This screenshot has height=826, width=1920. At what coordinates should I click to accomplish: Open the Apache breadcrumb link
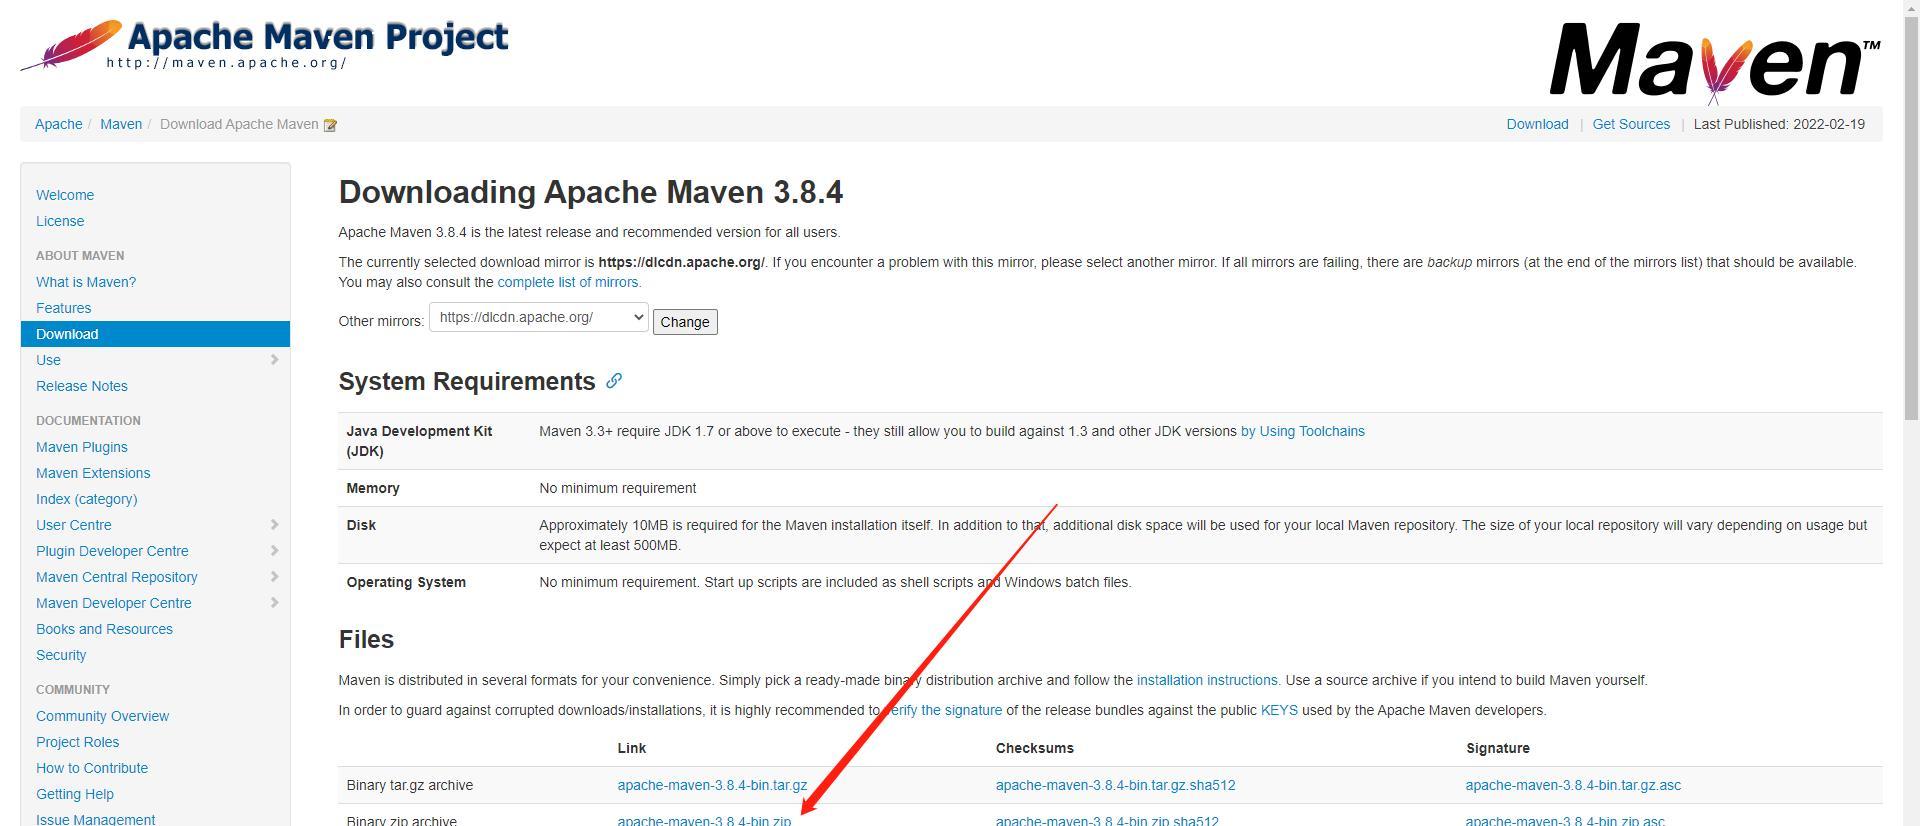pos(59,124)
